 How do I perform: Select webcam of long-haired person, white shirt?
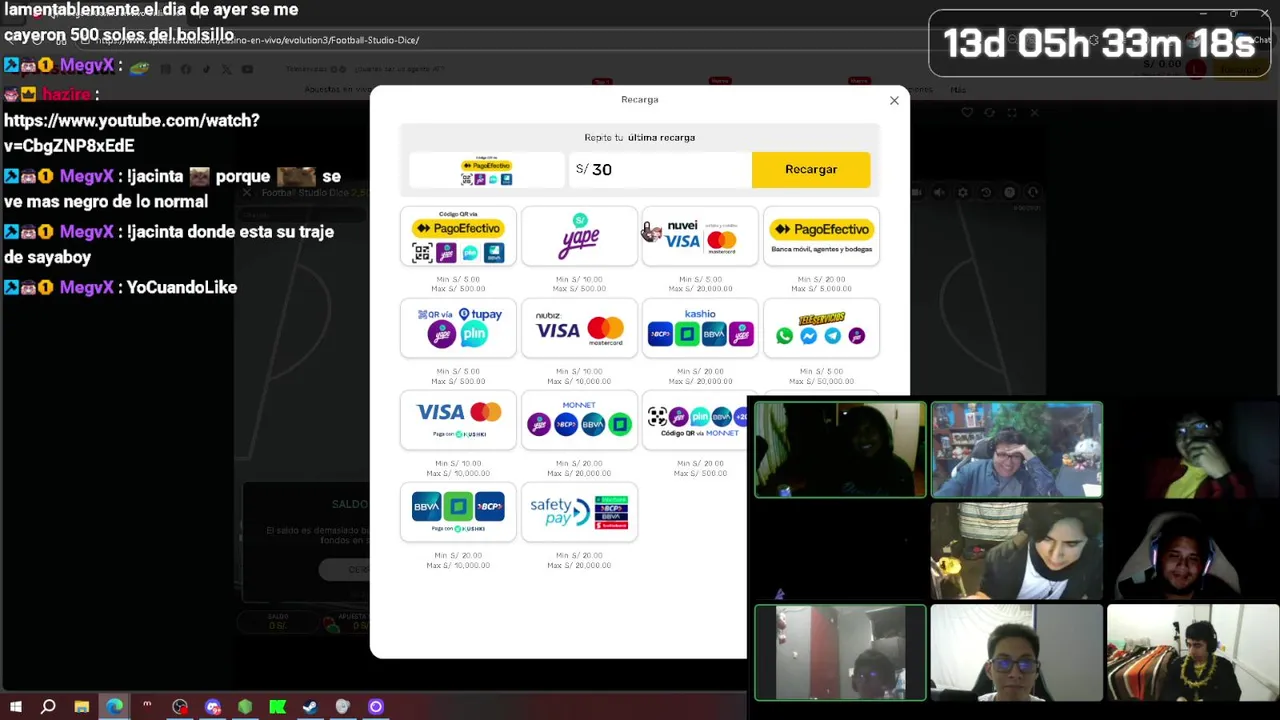pos(1017,551)
